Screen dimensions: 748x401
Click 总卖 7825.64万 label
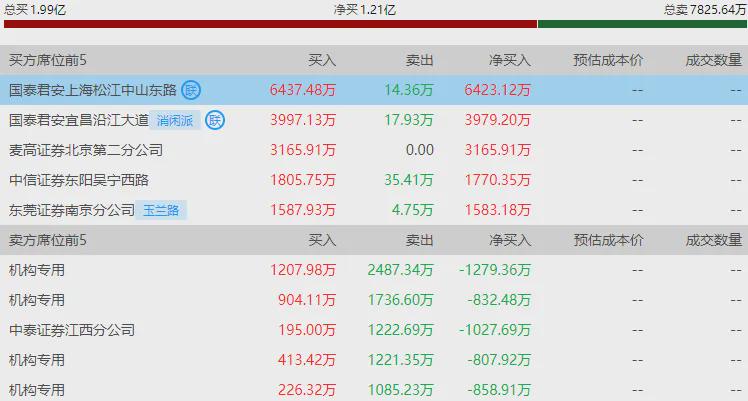click(x=705, y=10)
